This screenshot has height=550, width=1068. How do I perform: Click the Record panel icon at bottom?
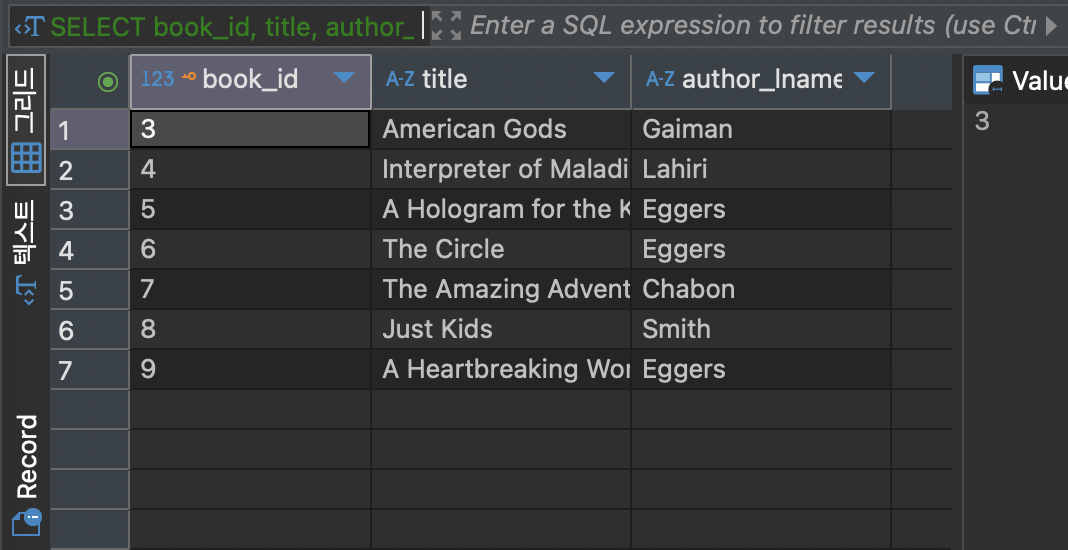(27, 523)
